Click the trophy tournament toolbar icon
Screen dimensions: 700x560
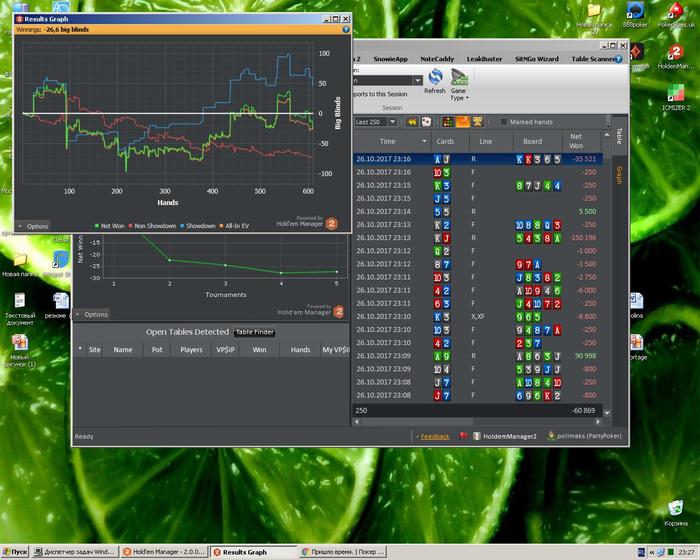pyautogui.click(x=477, y=122)
